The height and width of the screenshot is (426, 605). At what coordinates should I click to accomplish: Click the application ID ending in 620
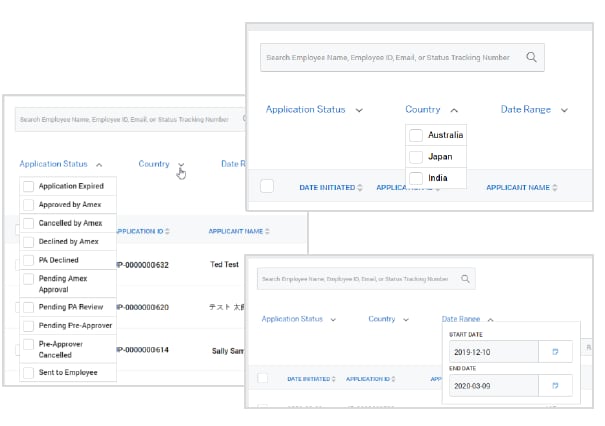pyautogui.click(x=142, y=308)
